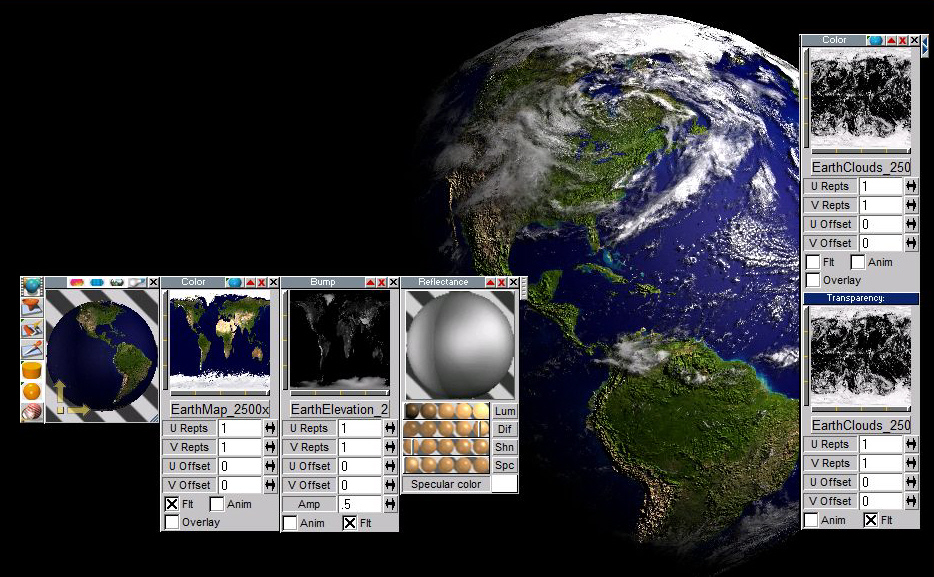Adjust the Spc reflectance slider row
The height and width of the screenshot is (577, 934).
[x=447, y=464]
